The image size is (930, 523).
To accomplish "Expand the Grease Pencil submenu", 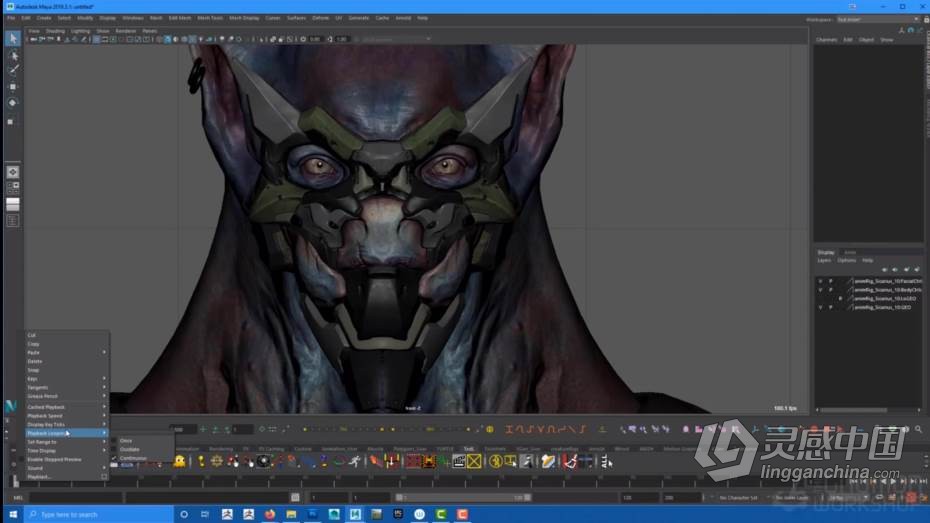I will tap(66, 396).
